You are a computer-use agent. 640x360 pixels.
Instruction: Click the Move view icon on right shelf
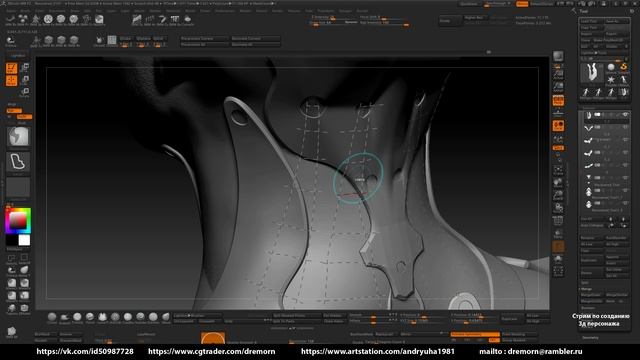coord(558,183)
